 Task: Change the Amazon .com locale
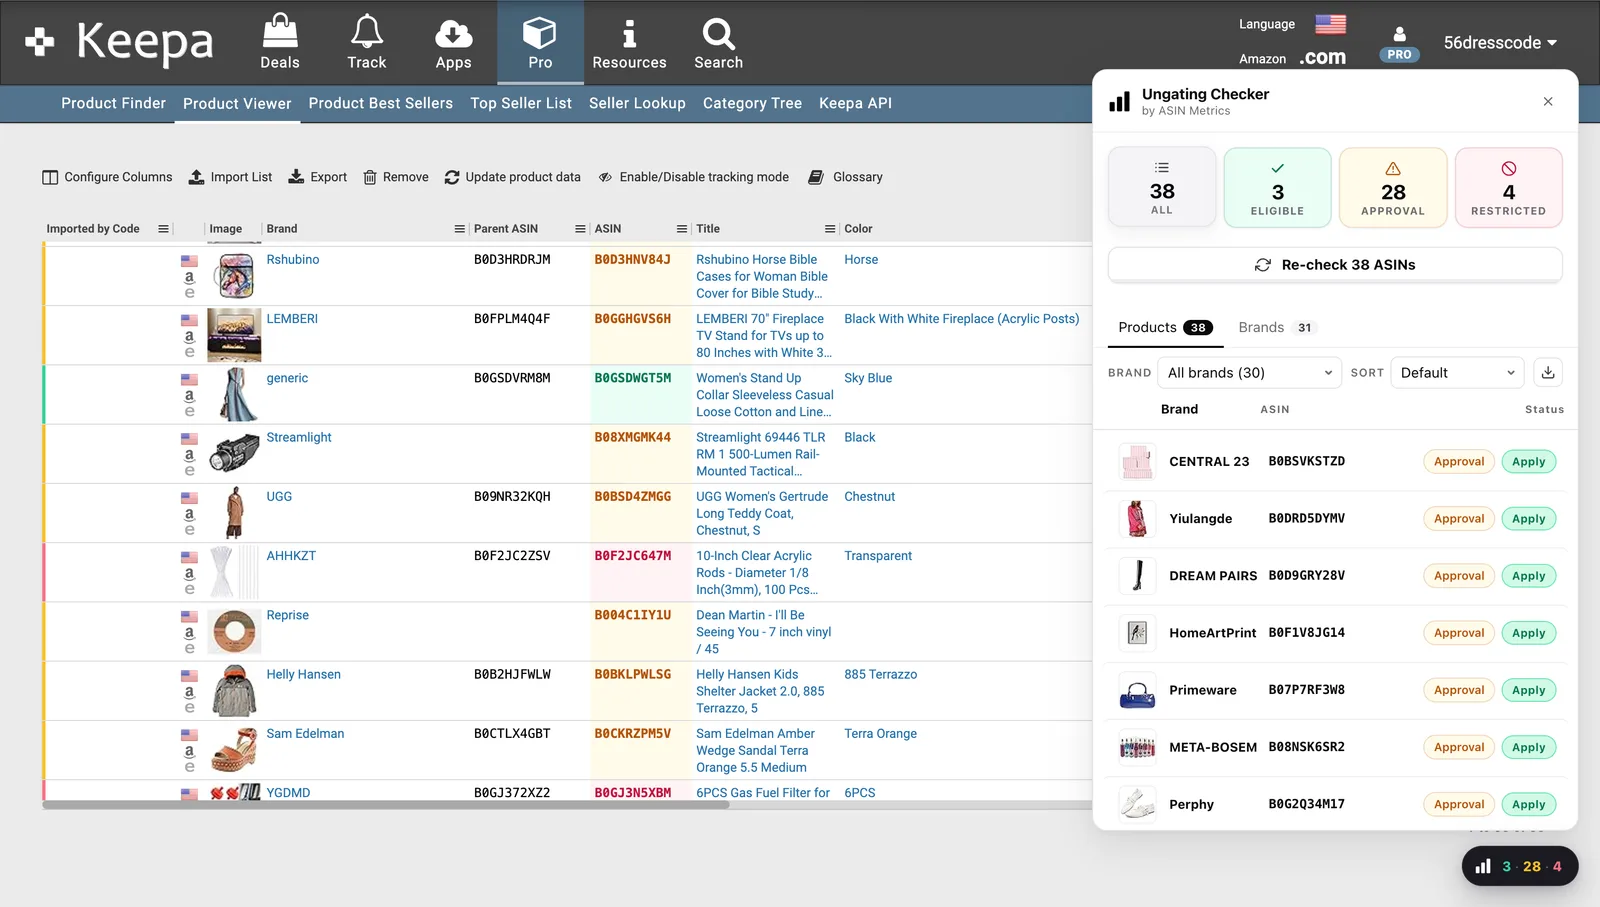1322,58
